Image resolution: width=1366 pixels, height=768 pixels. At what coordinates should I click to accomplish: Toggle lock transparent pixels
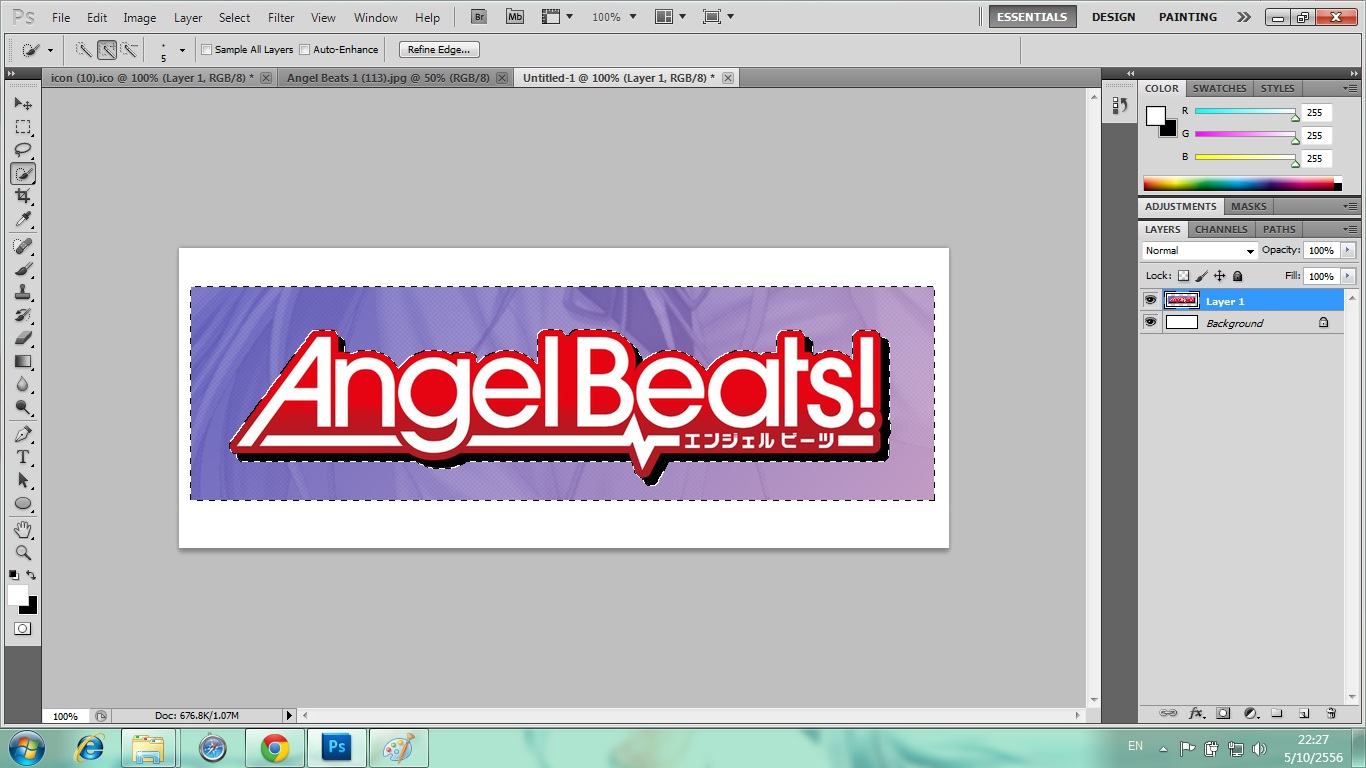pyautogui.click(x=1184, y=276)
